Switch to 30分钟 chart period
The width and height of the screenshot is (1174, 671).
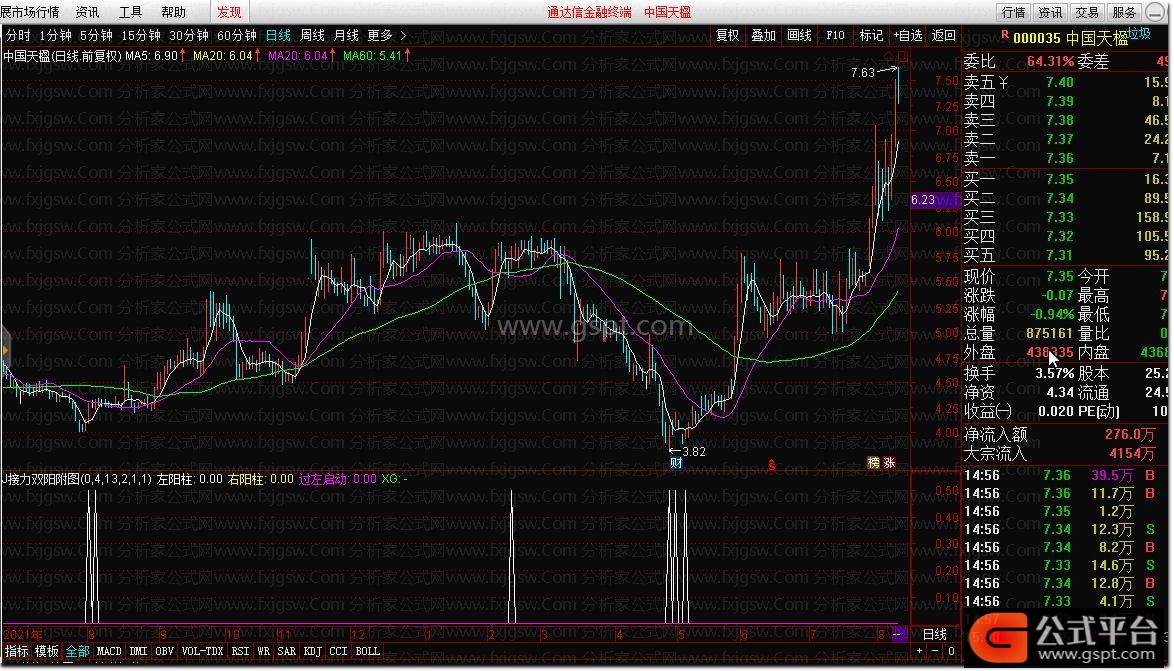(189, 35)
